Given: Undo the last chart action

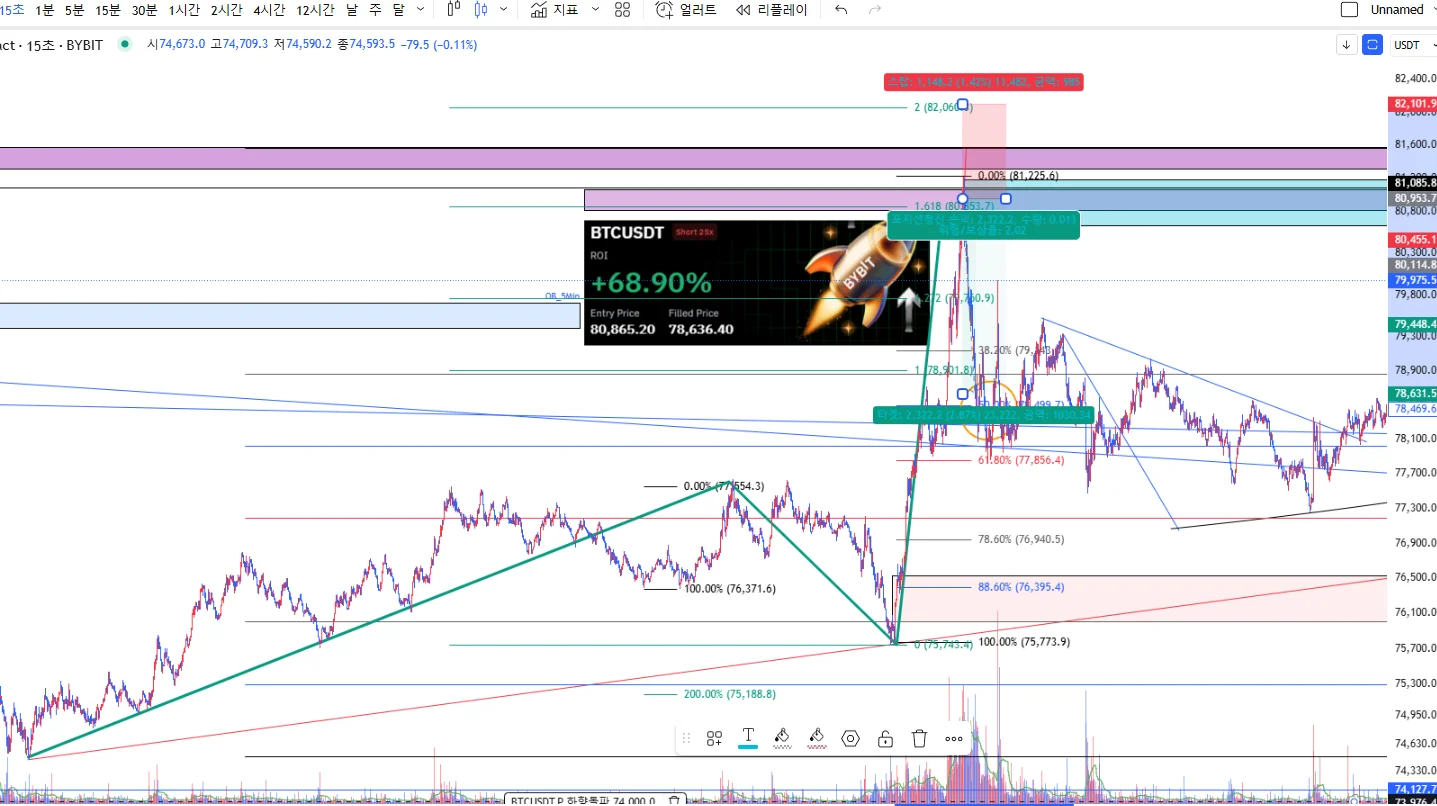Looking at the screenshot, I should (841, 10).
